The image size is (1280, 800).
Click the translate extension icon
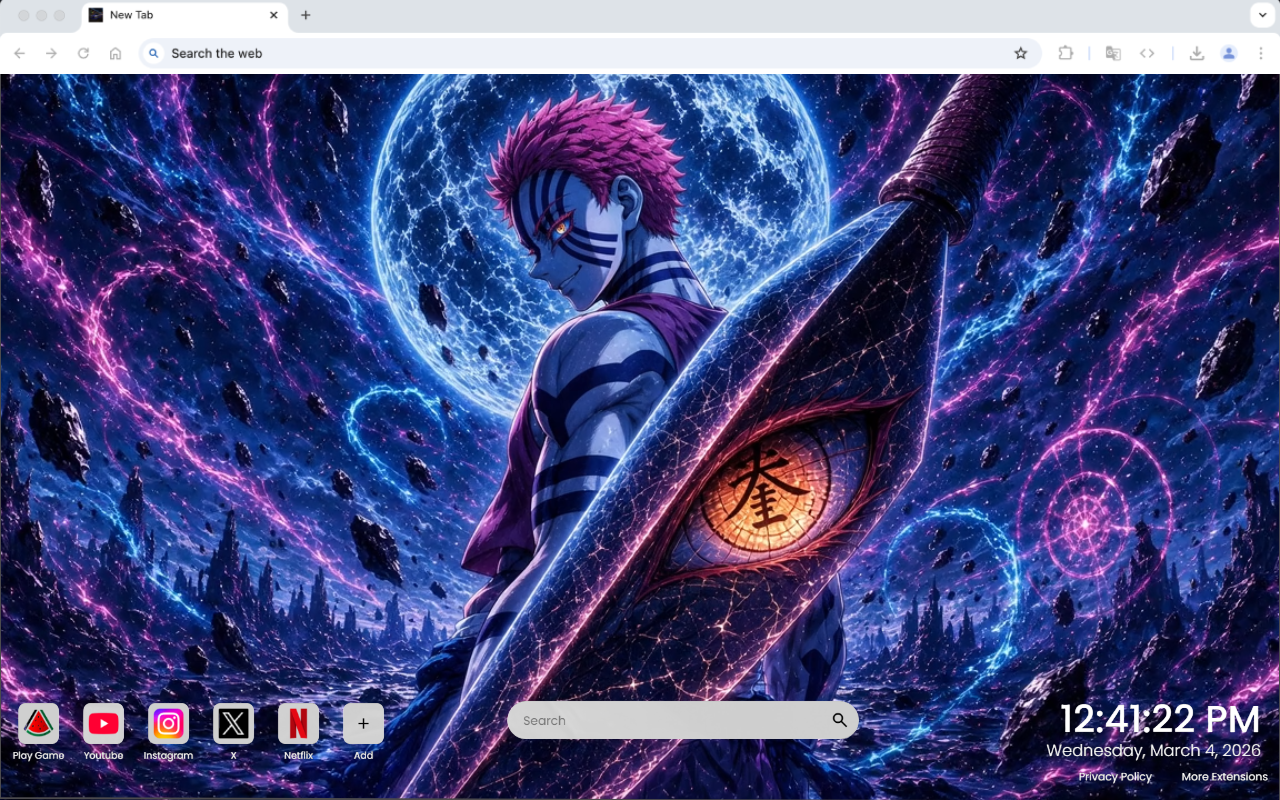click(1113, 53)
